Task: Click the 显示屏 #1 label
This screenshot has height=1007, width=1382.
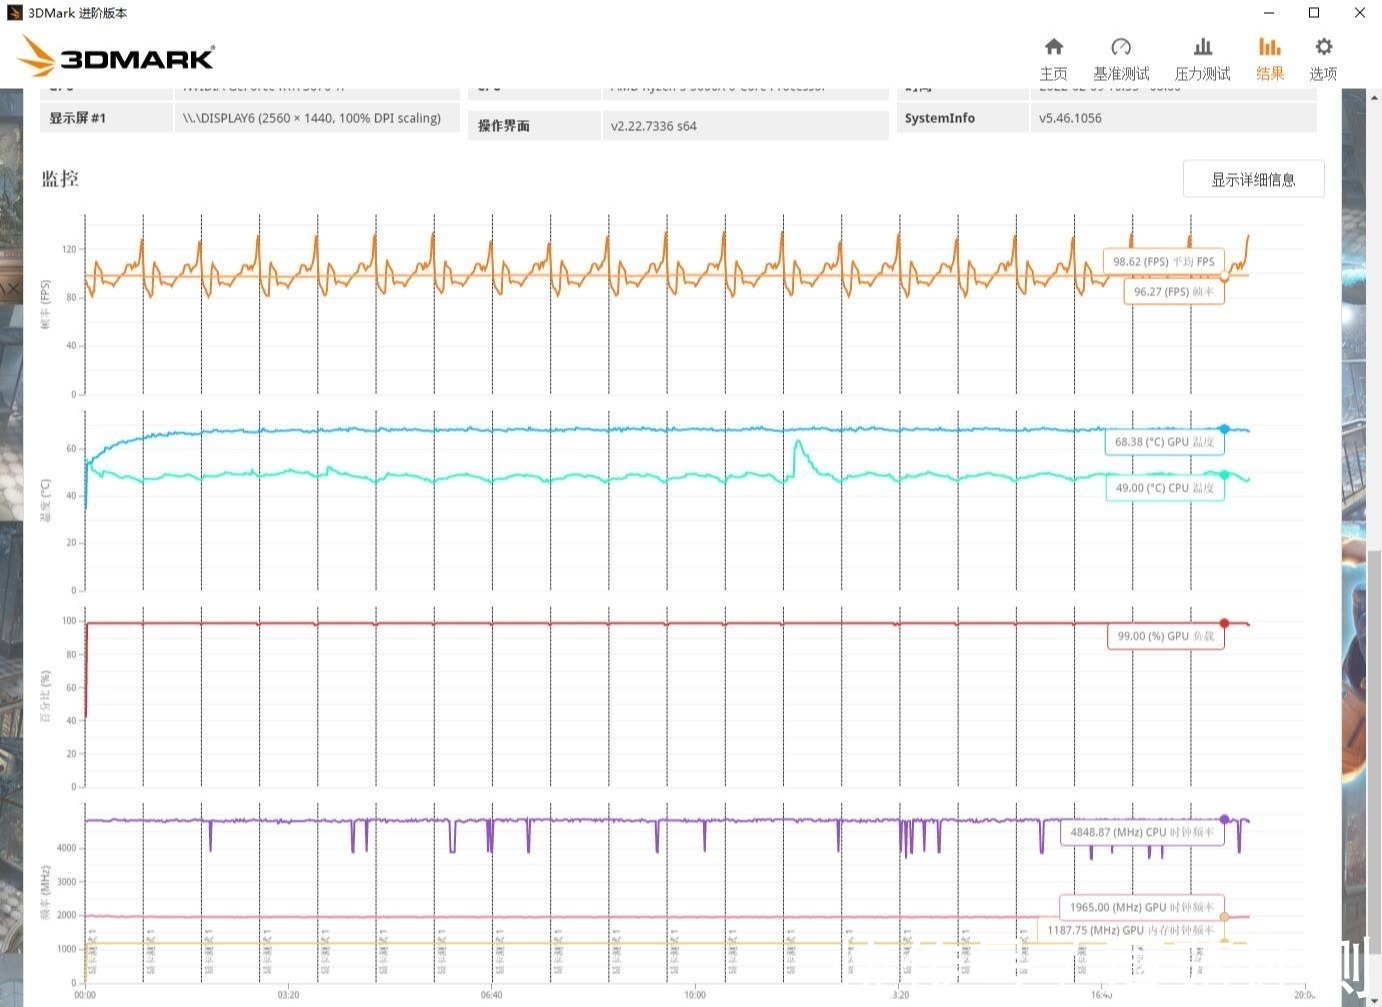Action: [x=77, y=118]
